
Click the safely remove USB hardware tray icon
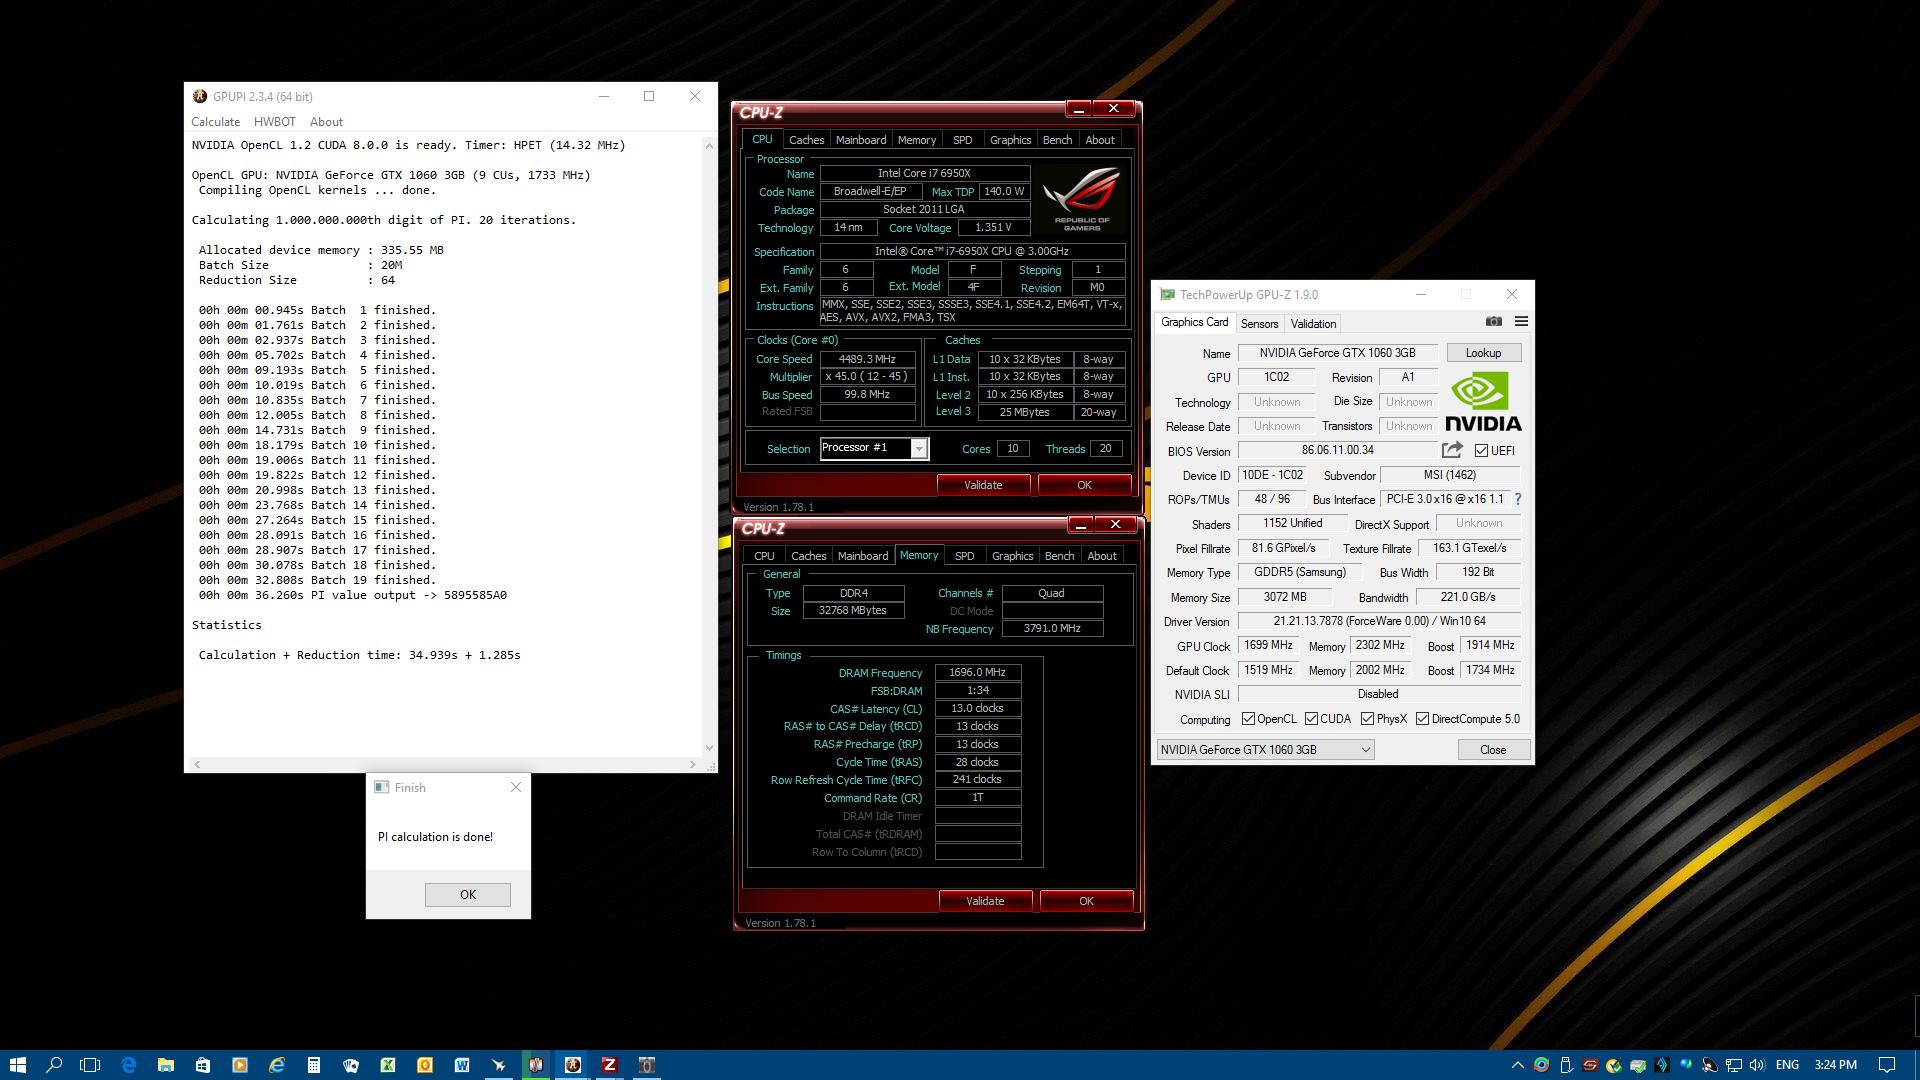tap(1565, 1065)
